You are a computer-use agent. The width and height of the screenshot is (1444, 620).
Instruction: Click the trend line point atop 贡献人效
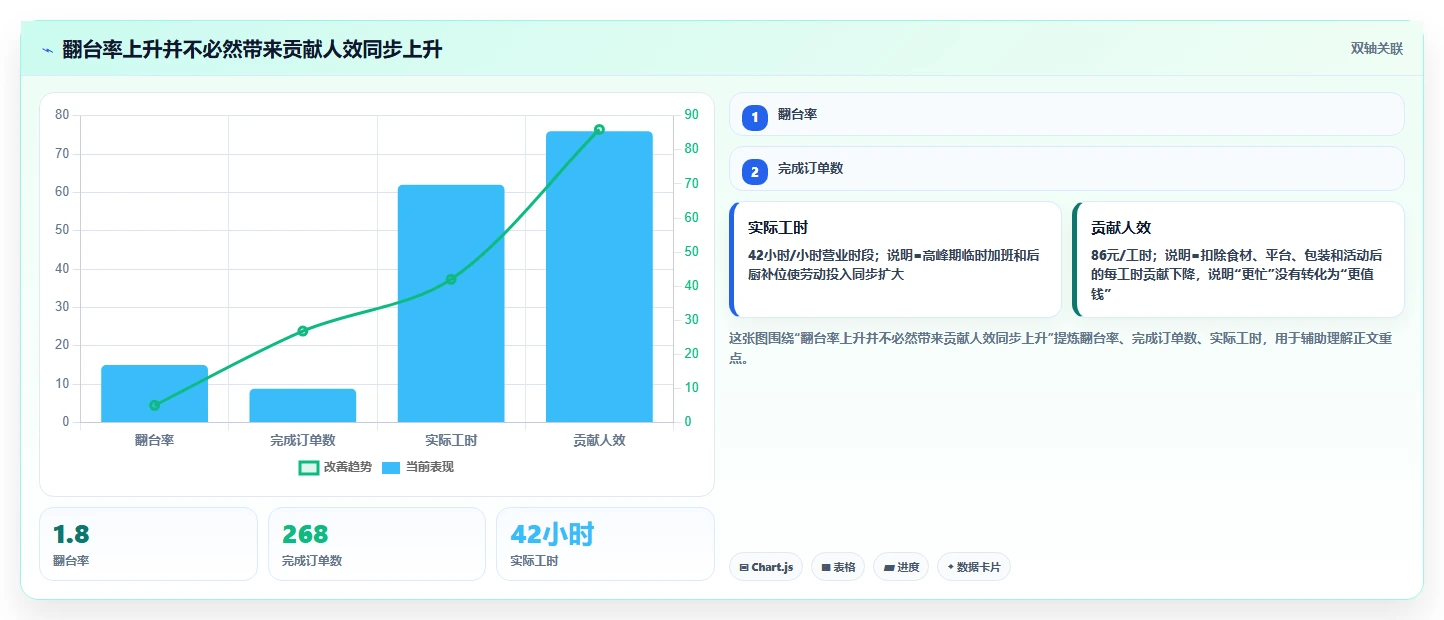[599, 129]
